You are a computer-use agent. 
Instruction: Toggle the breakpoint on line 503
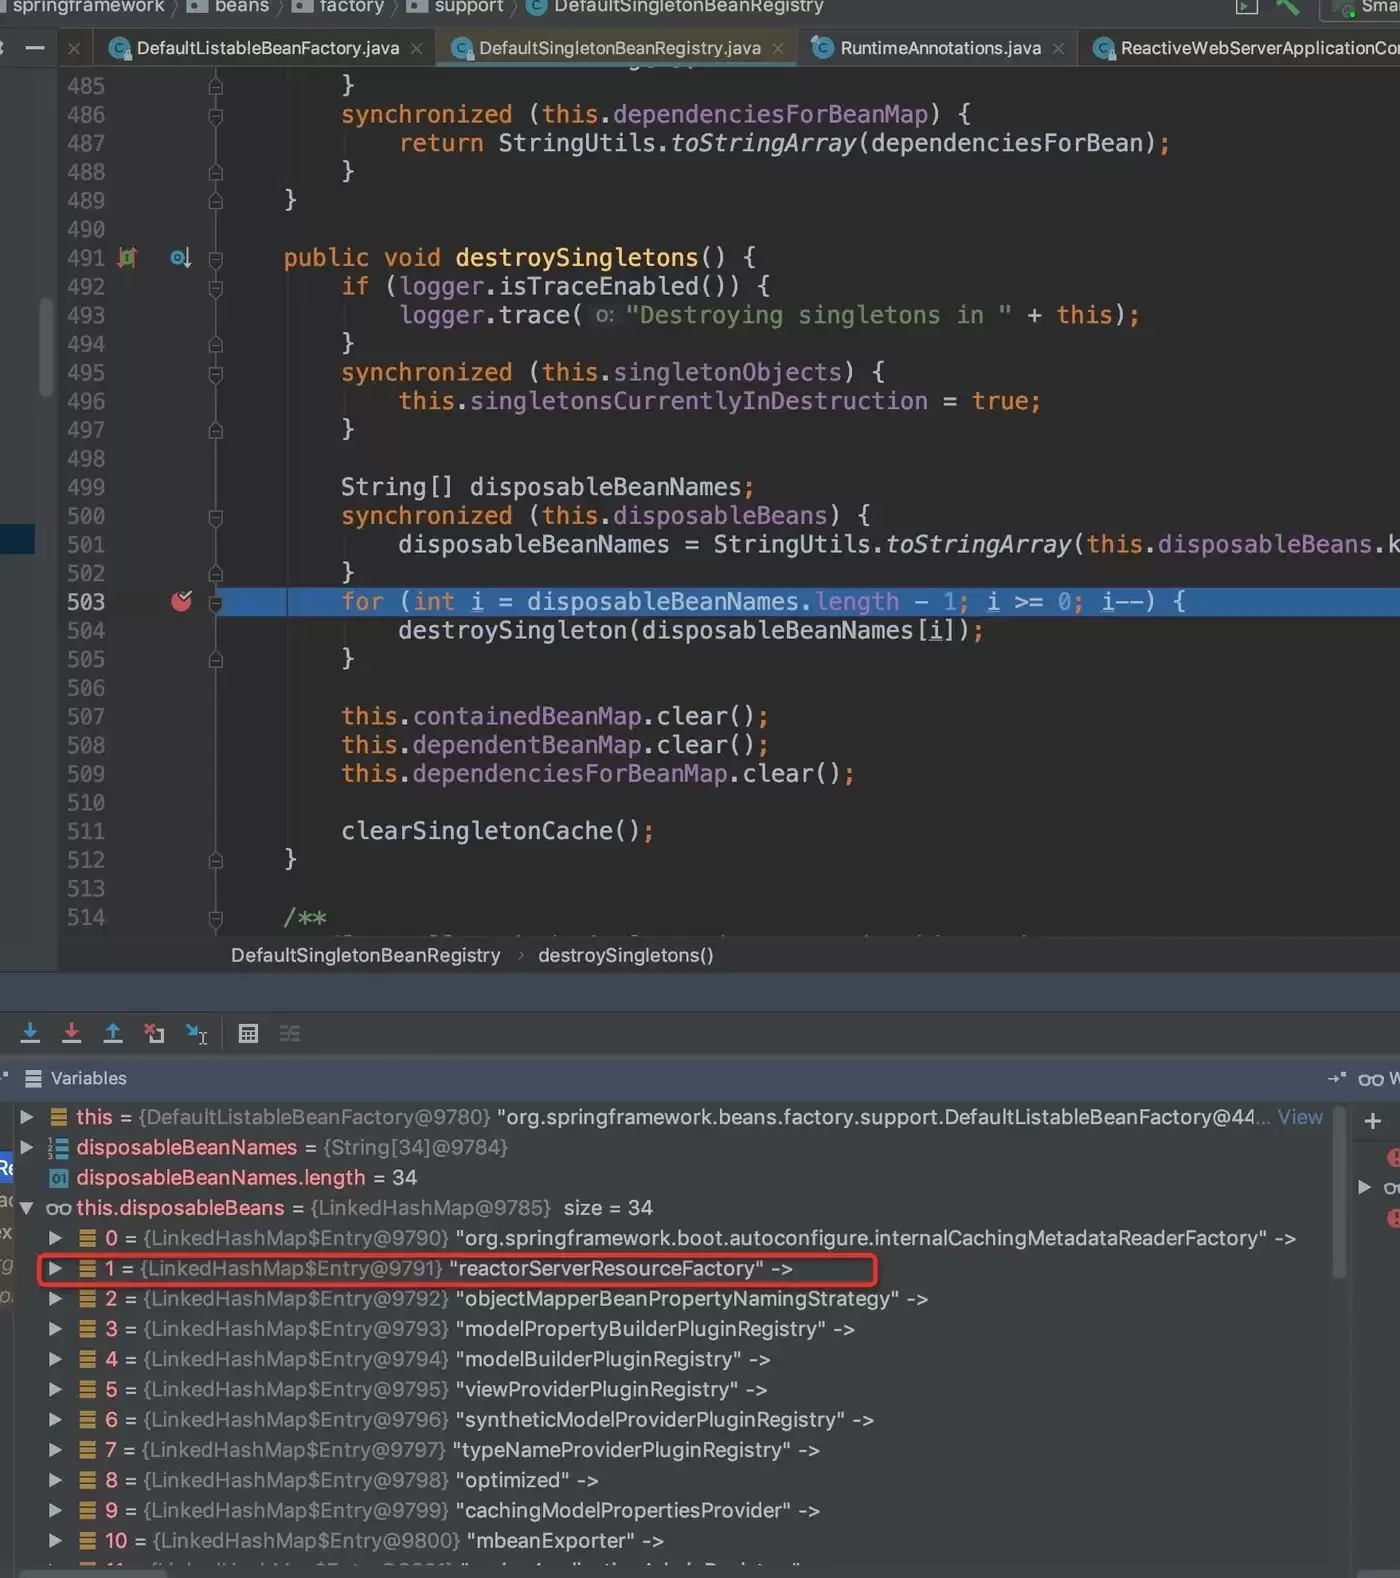click(x=181, y=601)
